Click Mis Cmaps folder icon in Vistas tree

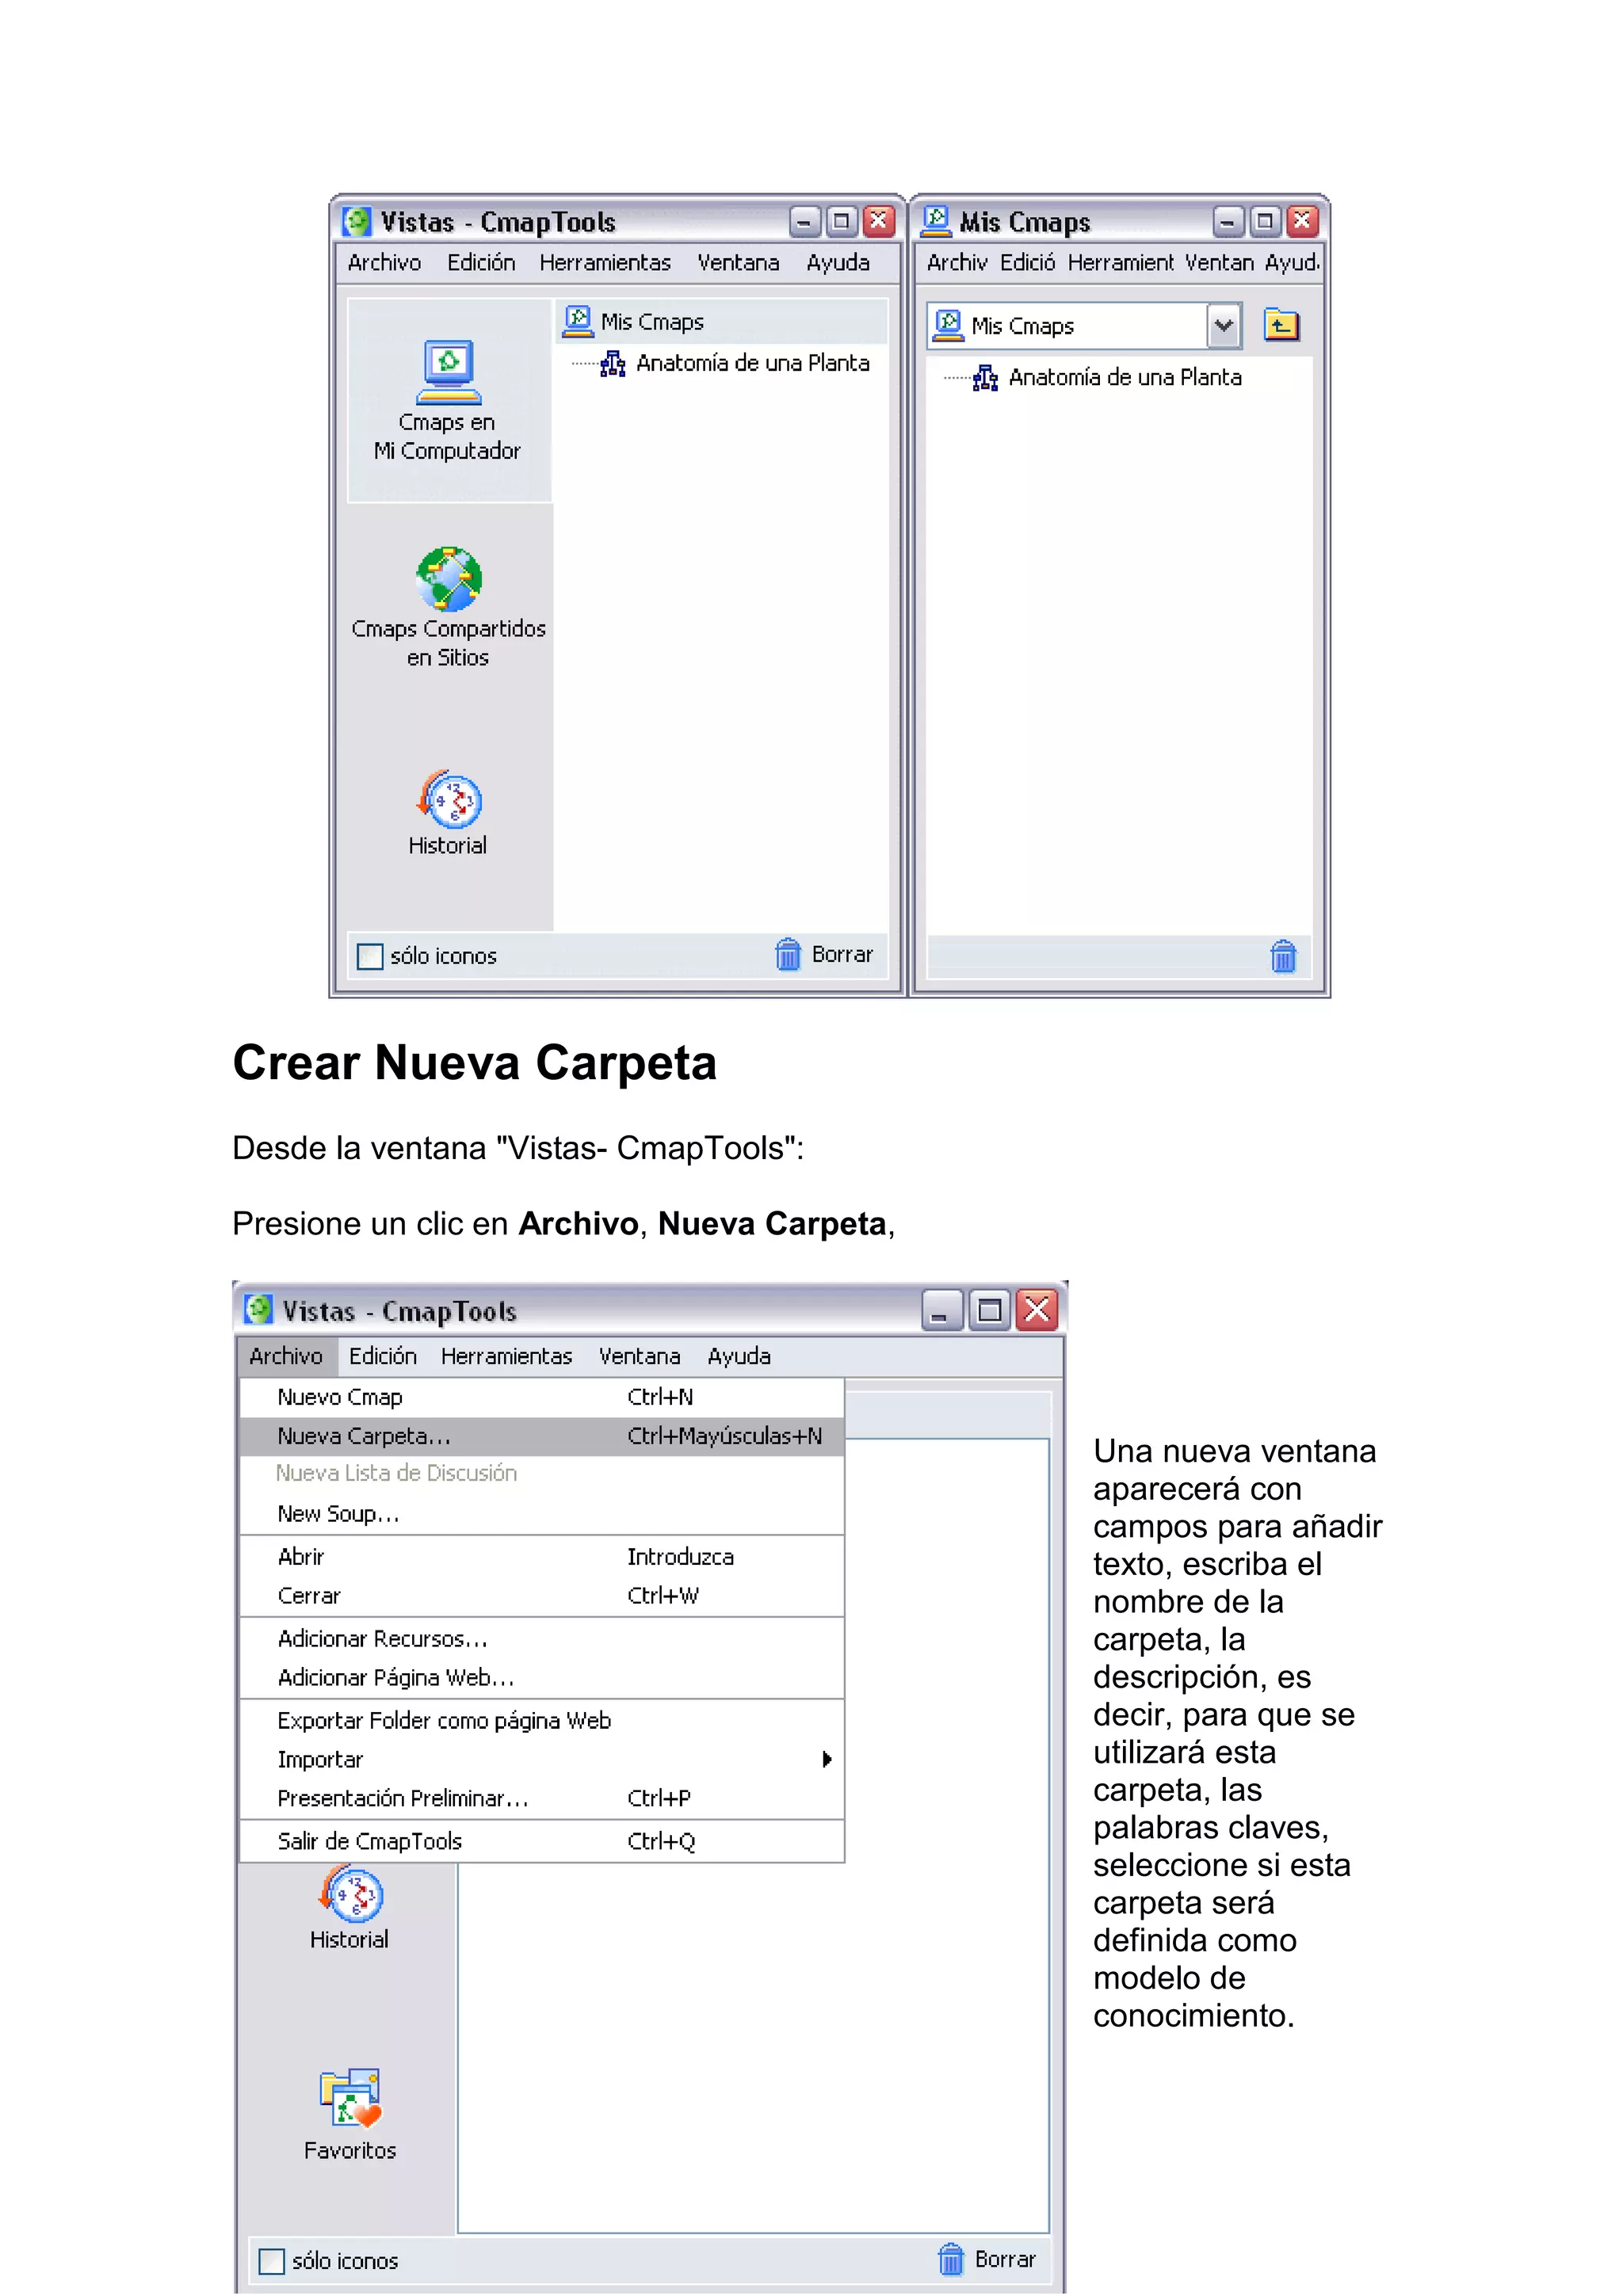(578, 321)
